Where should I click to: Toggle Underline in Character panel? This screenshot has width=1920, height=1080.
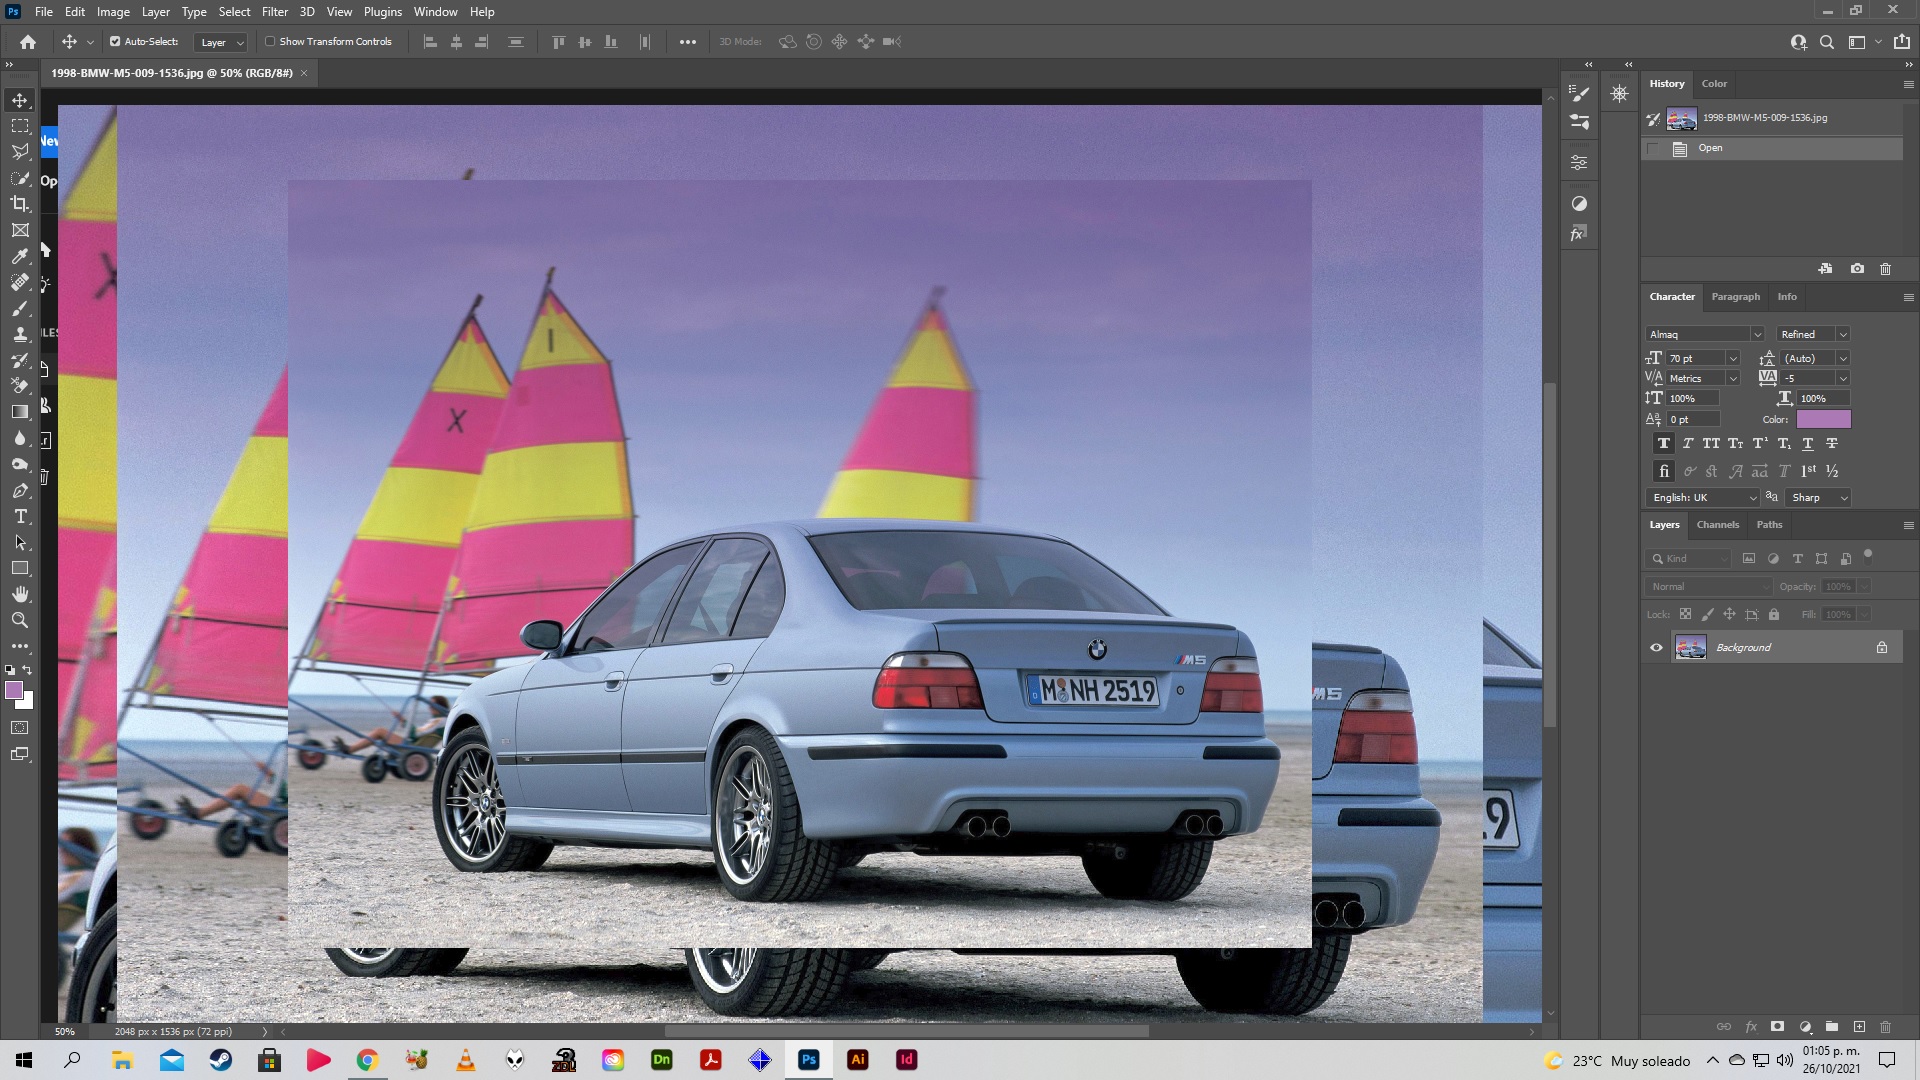[1808, 444]
